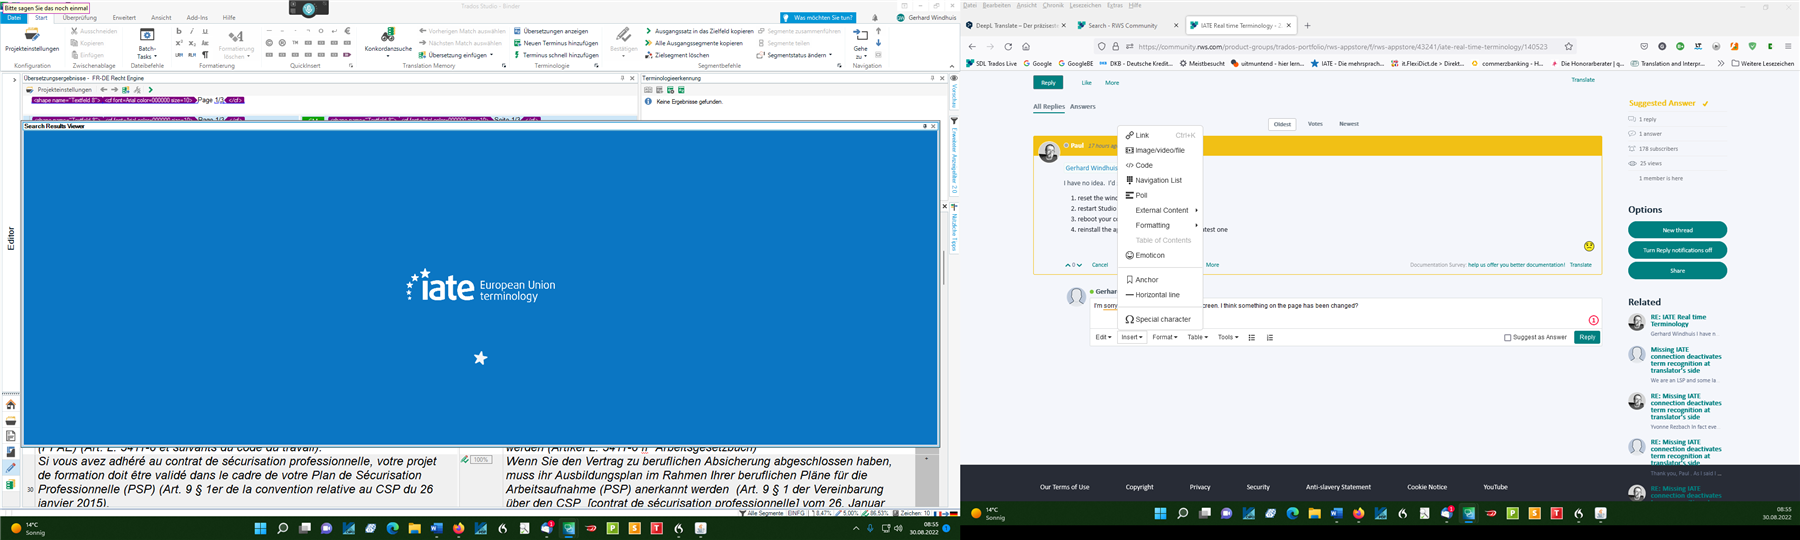The image size is (1800, 540).
Task: Click Turn Reply notifications off
Action: click(1677, 250)
